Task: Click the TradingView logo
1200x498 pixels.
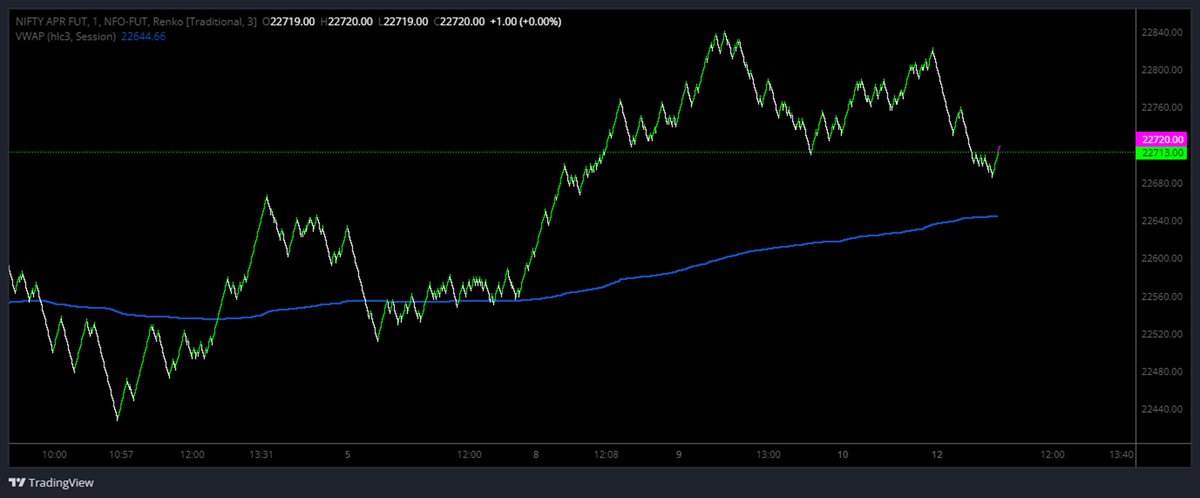Action: point(49,483)
